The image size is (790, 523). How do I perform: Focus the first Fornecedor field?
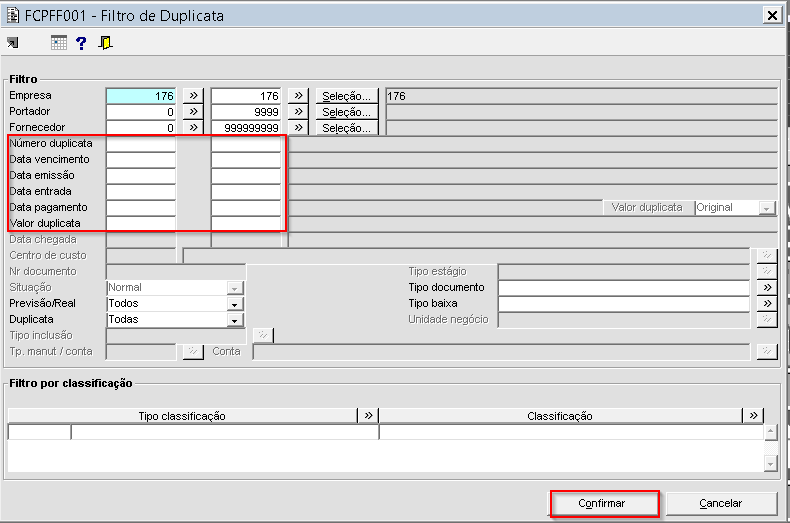pos(141,127)
